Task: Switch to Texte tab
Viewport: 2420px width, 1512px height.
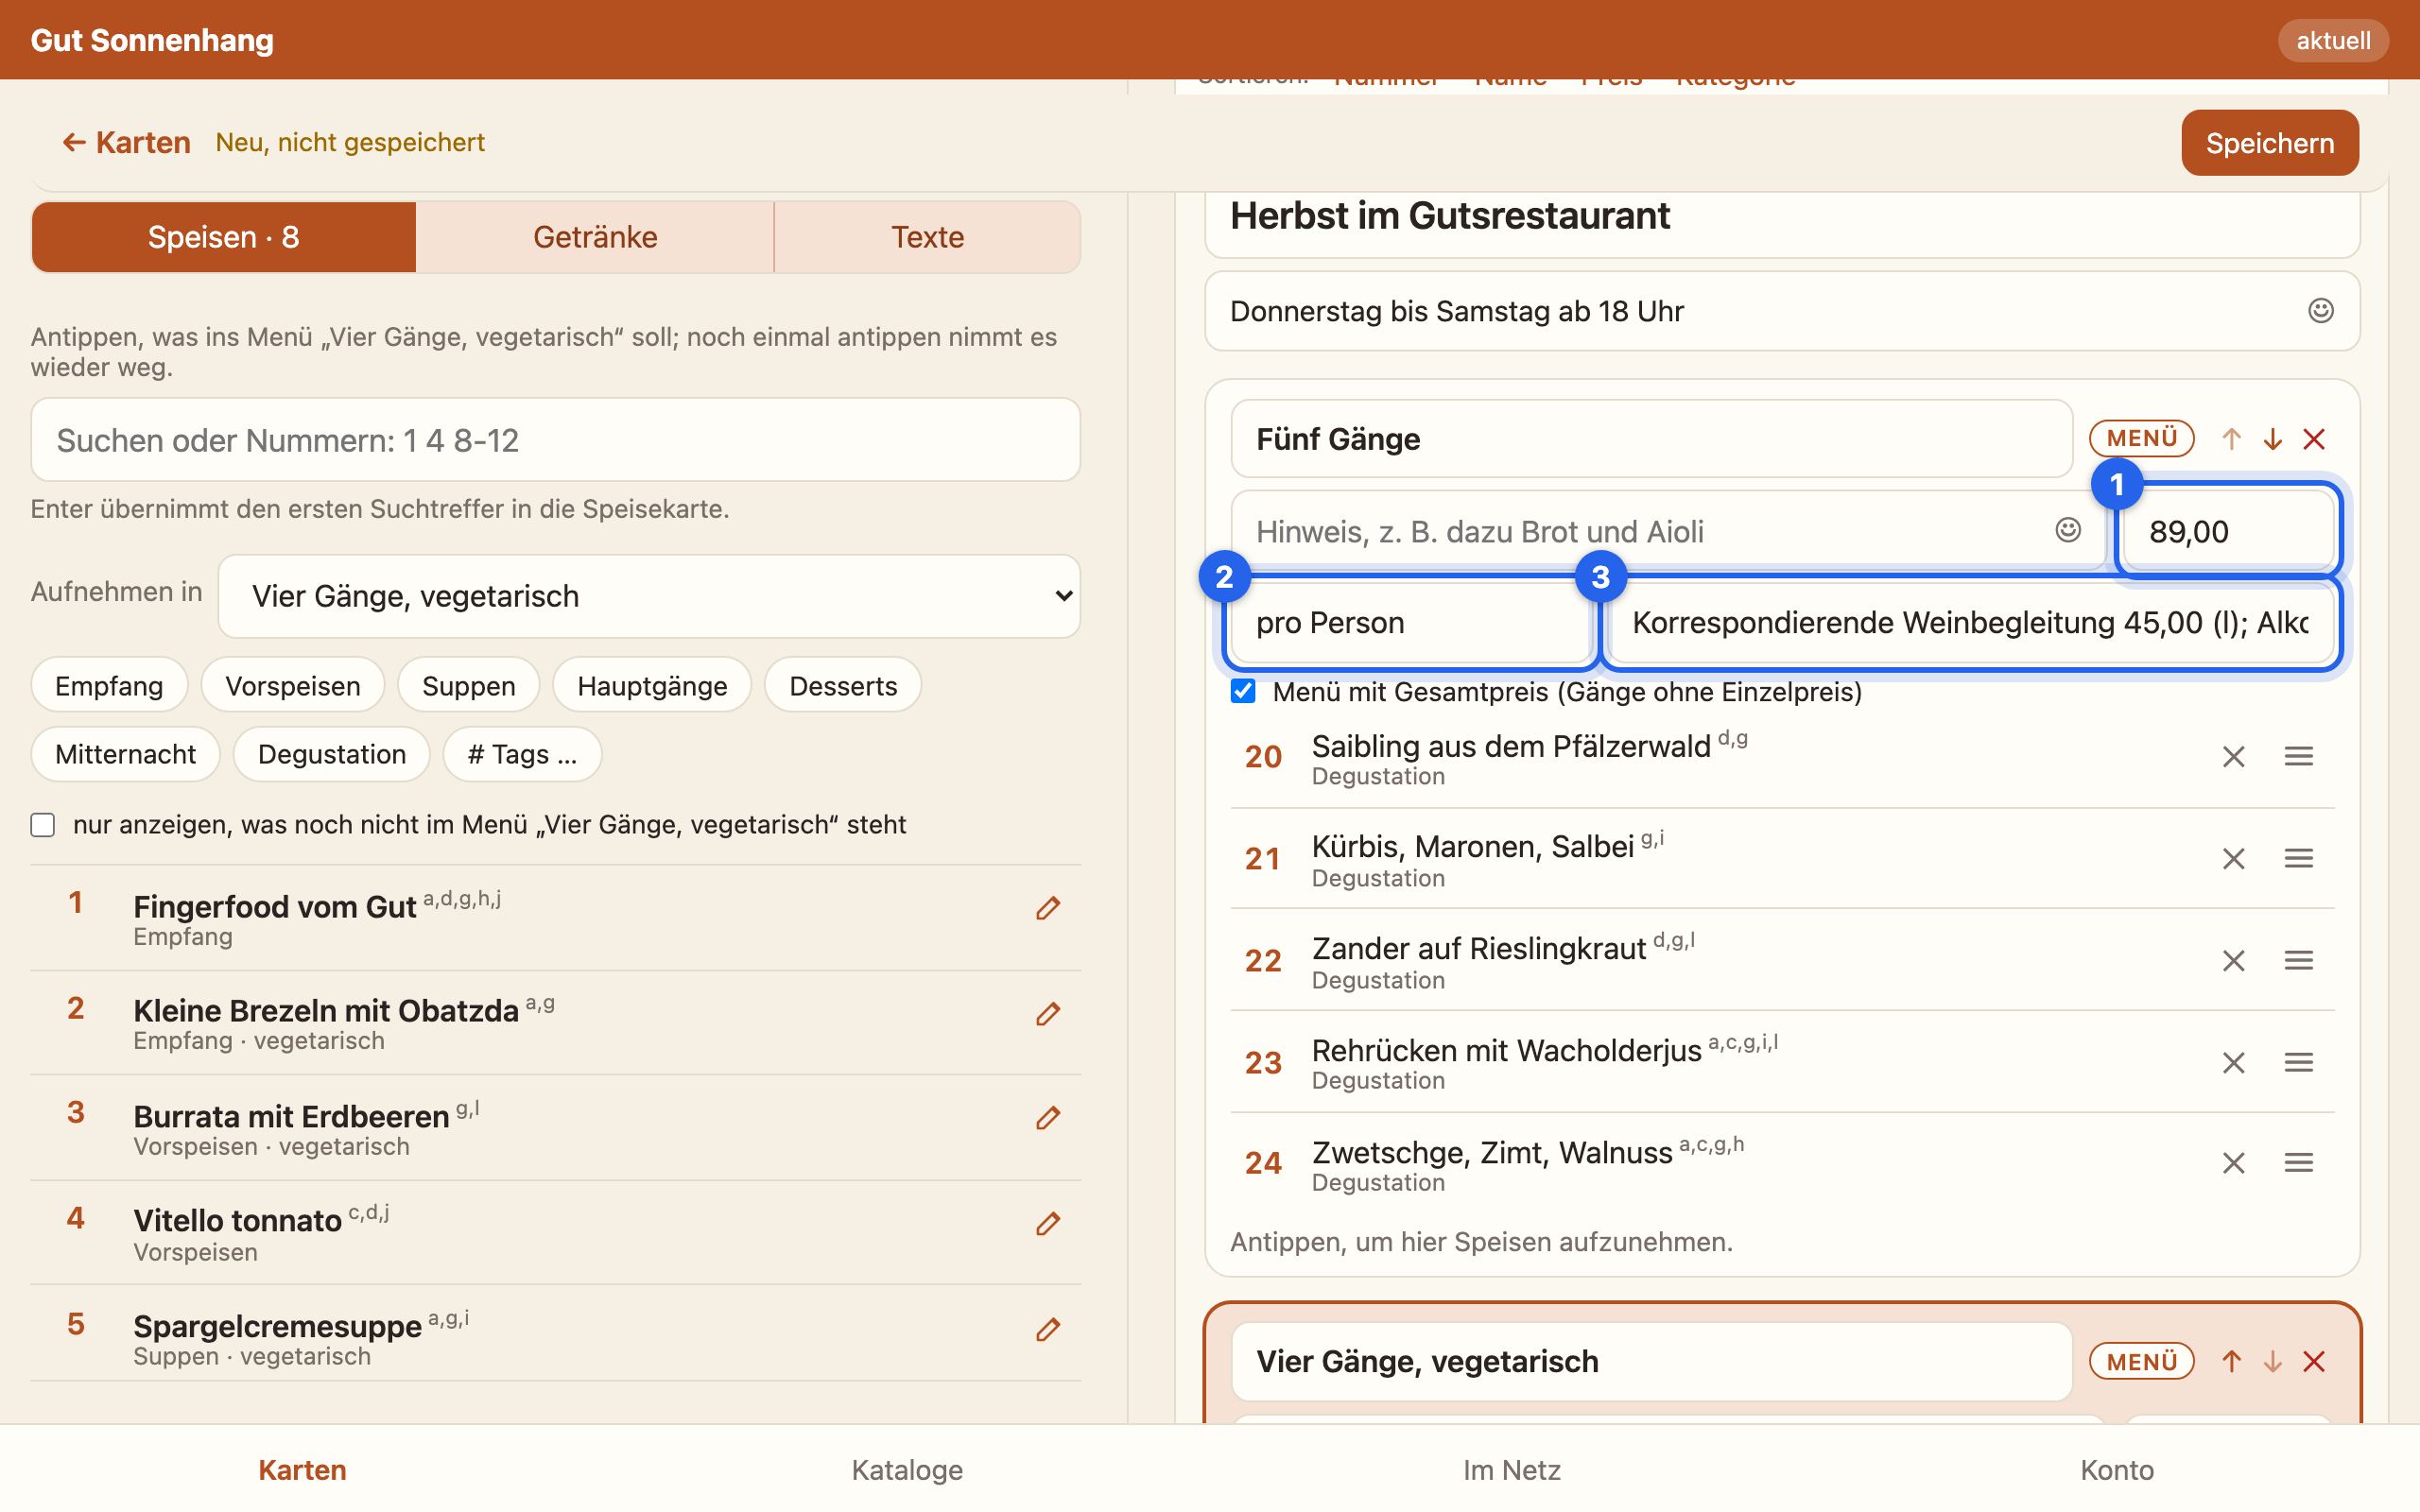Action: [x=927, y=237]
